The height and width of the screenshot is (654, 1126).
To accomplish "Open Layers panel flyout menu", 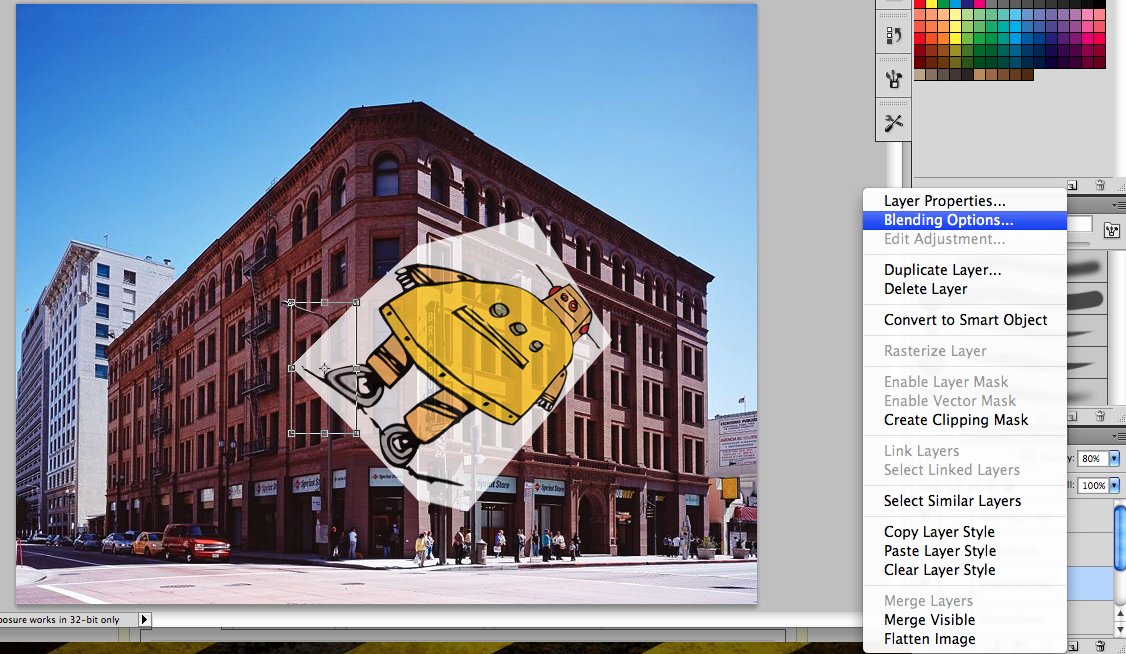I will pos(1119,436).
